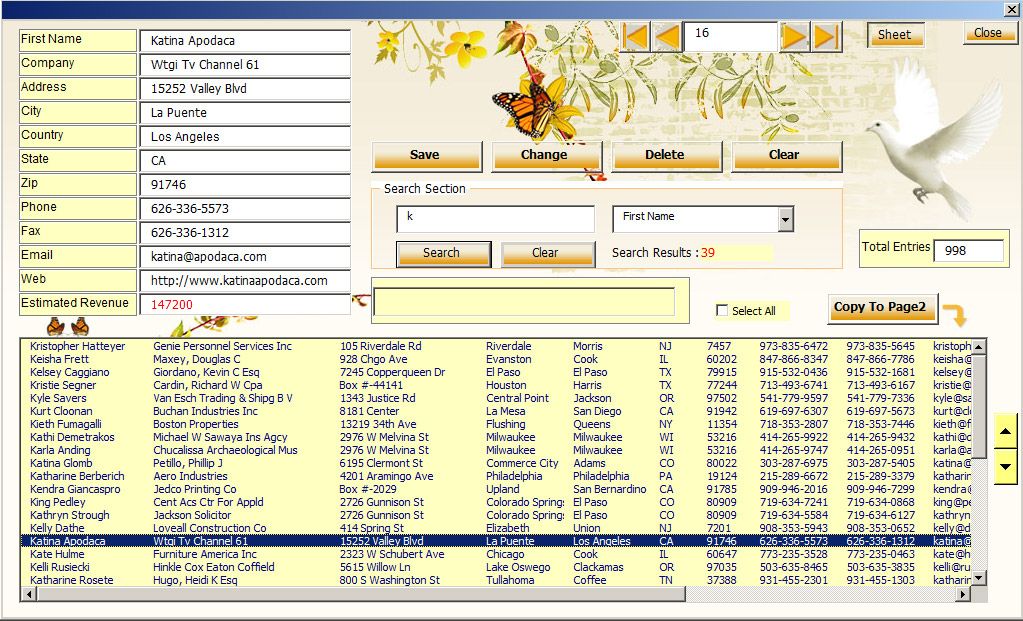Viewport: 1023px width, 621px height.
Task: Select the Kathi Demetrakos row
Action: click(496, 438)
